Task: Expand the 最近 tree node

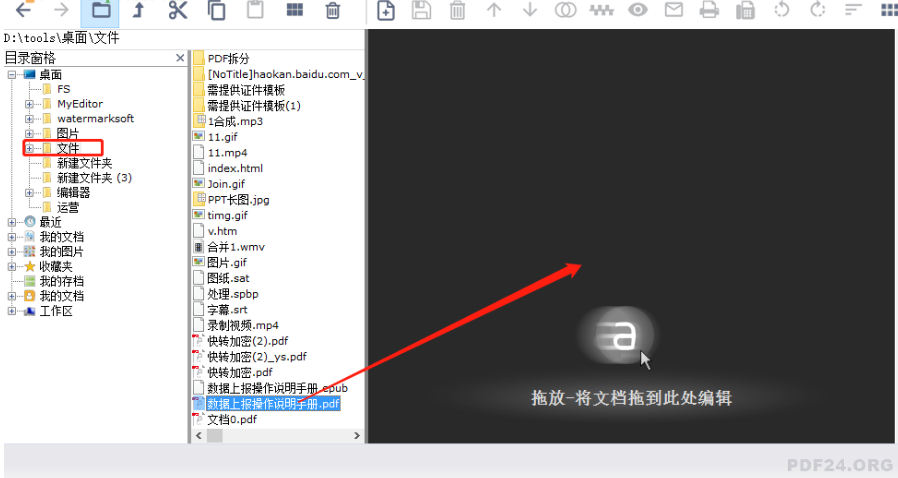Action: 11,222
